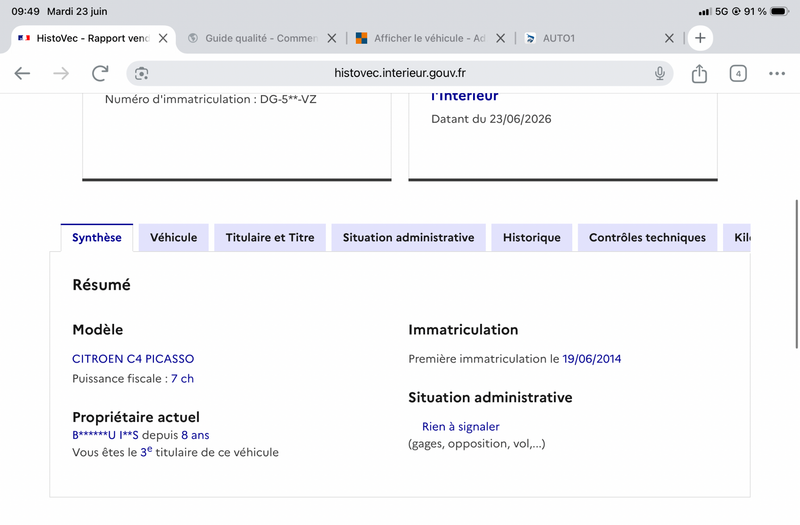Image resolution: width=800 pixels, height=525 pixels.
Task: Select the Titulaire et Titre tab
Action: pyautogui.click(x=270, y=237)
